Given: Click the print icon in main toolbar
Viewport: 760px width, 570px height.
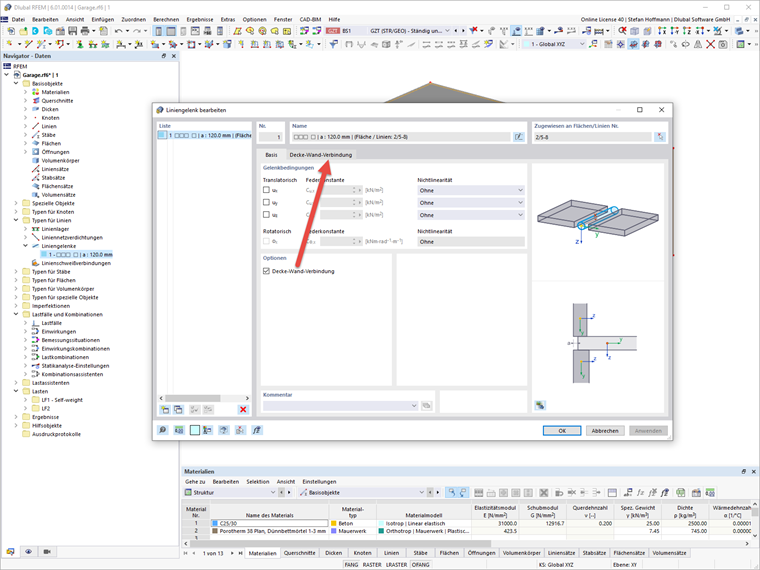Looking at the screenshot, I should [85, 31].
